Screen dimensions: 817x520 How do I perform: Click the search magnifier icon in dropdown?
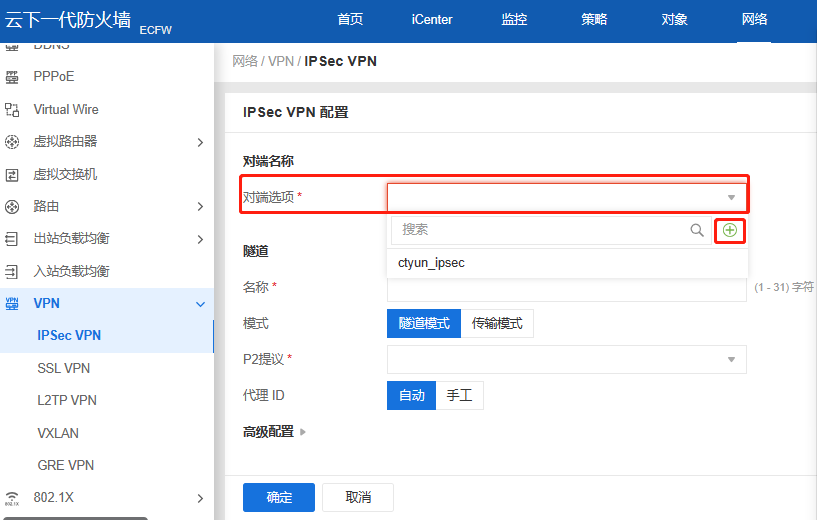point(697,230)
